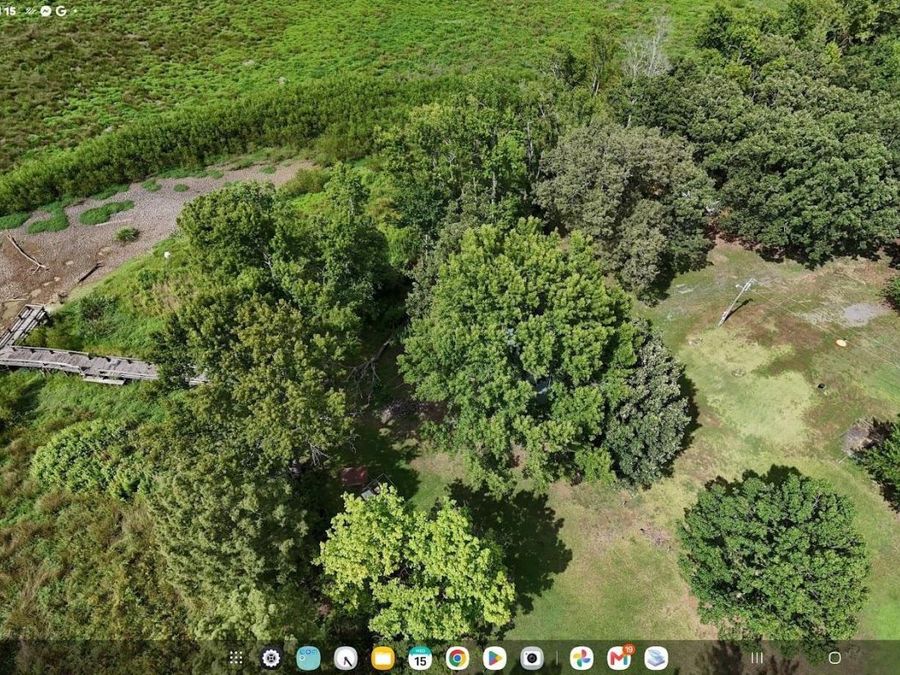
Task: Tap the Google notification icon in status bar
Action: coord(61,10)
